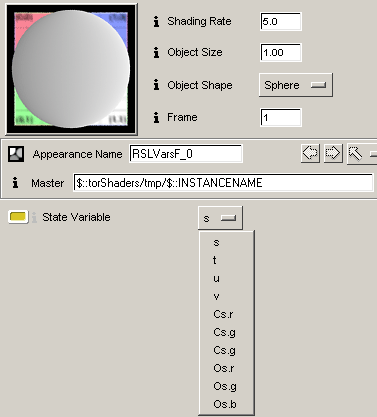Click the sphere preview thumbnail
This screenshot has width=377, height=417.
point(71,69)
